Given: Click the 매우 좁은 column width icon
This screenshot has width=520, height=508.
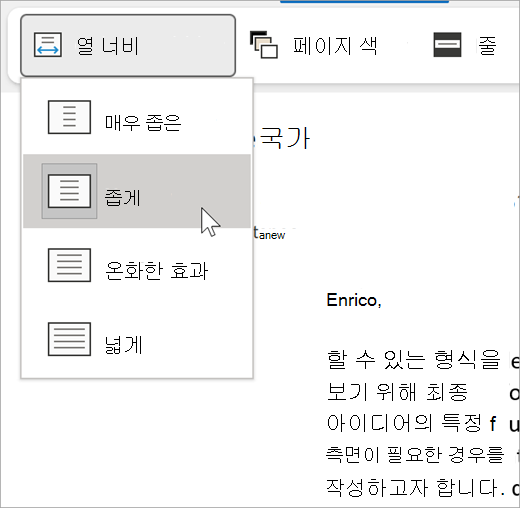Looking at the screenshot, I should click(x=69, y=117).
